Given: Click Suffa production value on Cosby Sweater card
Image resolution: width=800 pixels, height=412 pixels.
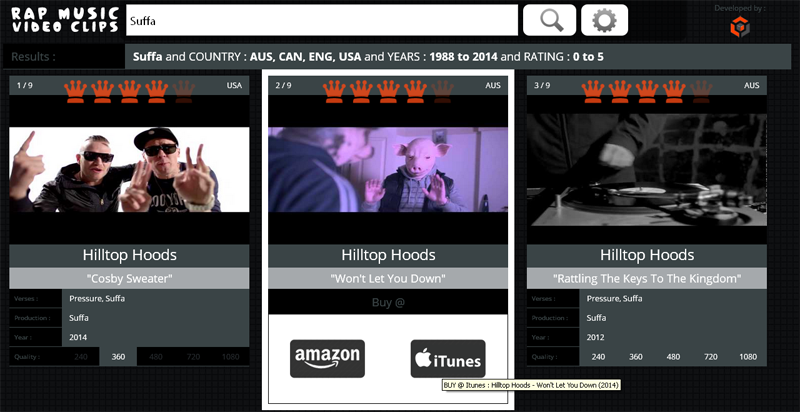Looking at the screenshot, I should click(x=79, y=318).
